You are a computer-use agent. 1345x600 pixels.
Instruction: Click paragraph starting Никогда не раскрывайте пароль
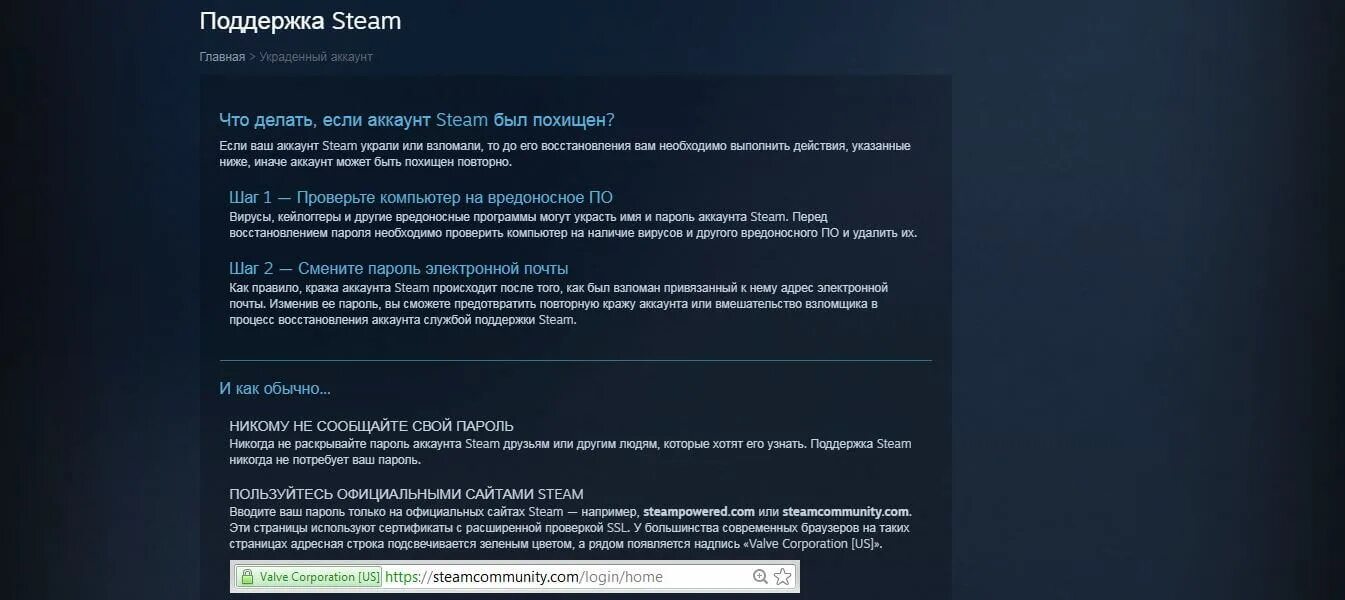pos(570,452)
